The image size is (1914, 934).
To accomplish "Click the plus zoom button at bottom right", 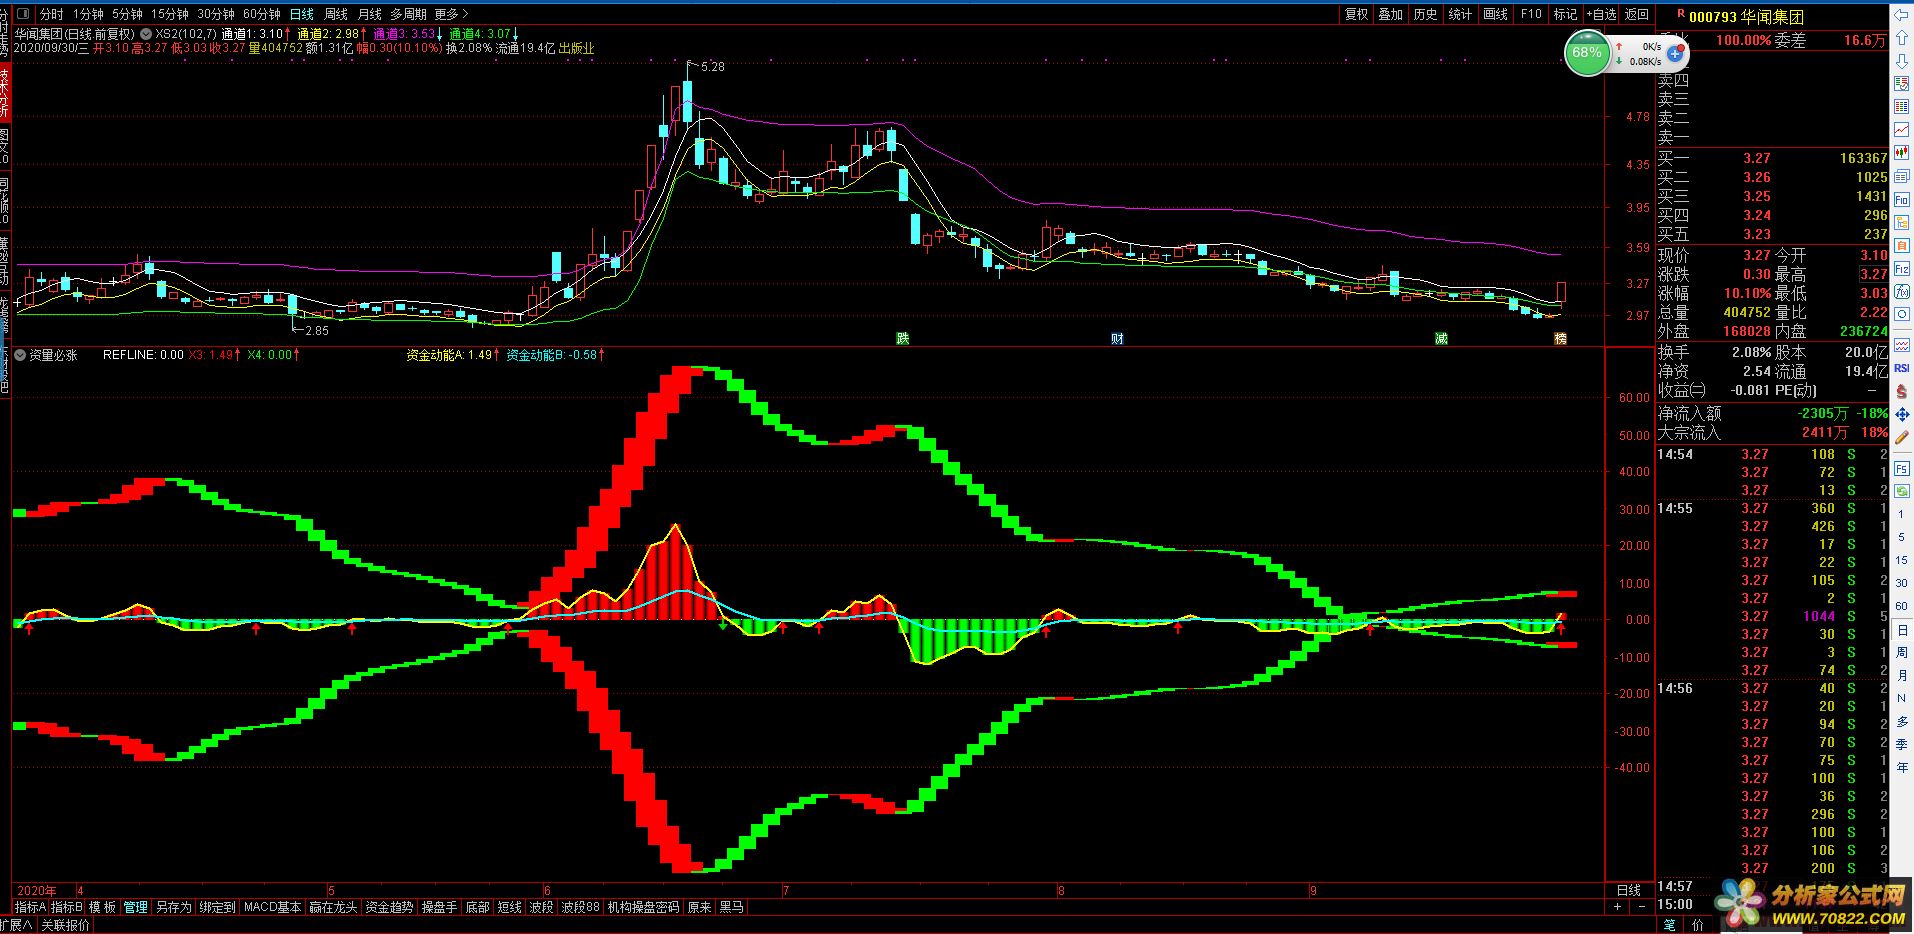I will (1617, 906).
